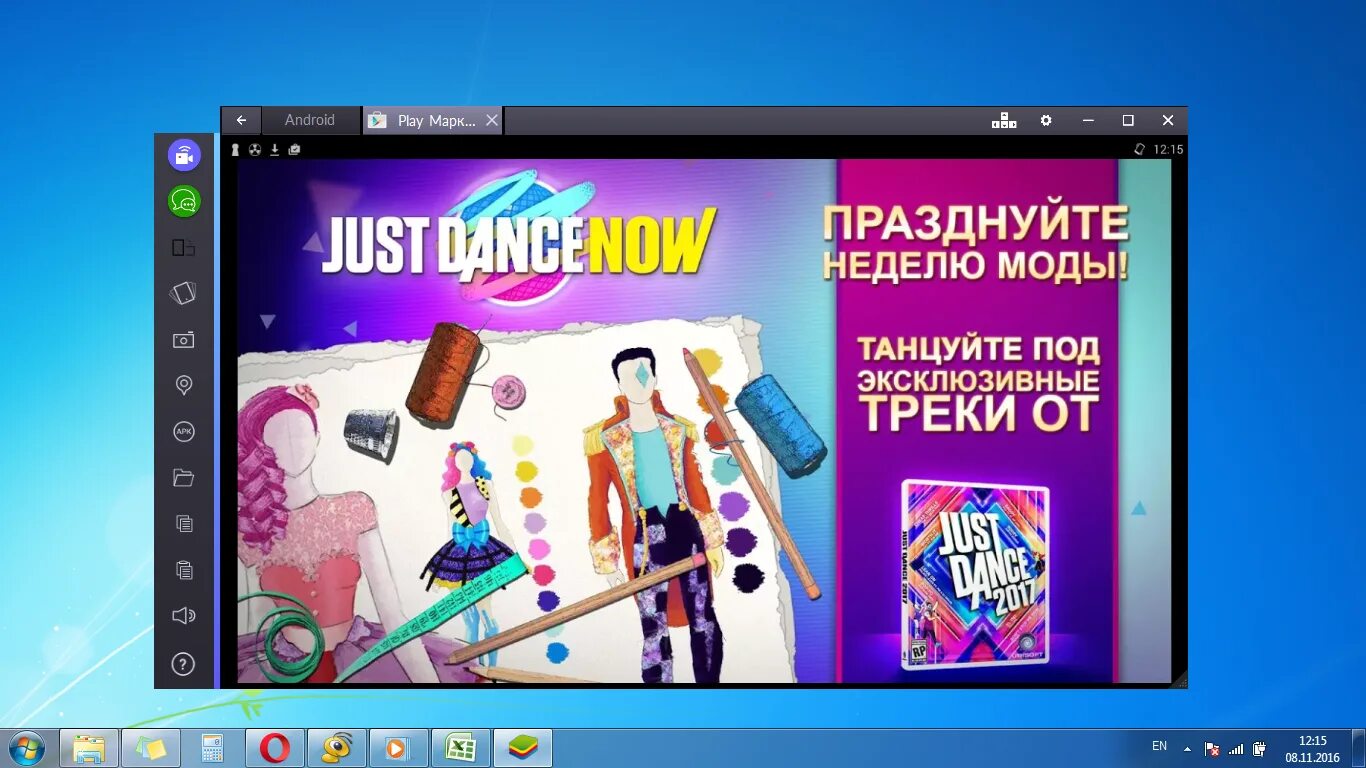Click the Android status bar clock 12:15

point(1168,149)
